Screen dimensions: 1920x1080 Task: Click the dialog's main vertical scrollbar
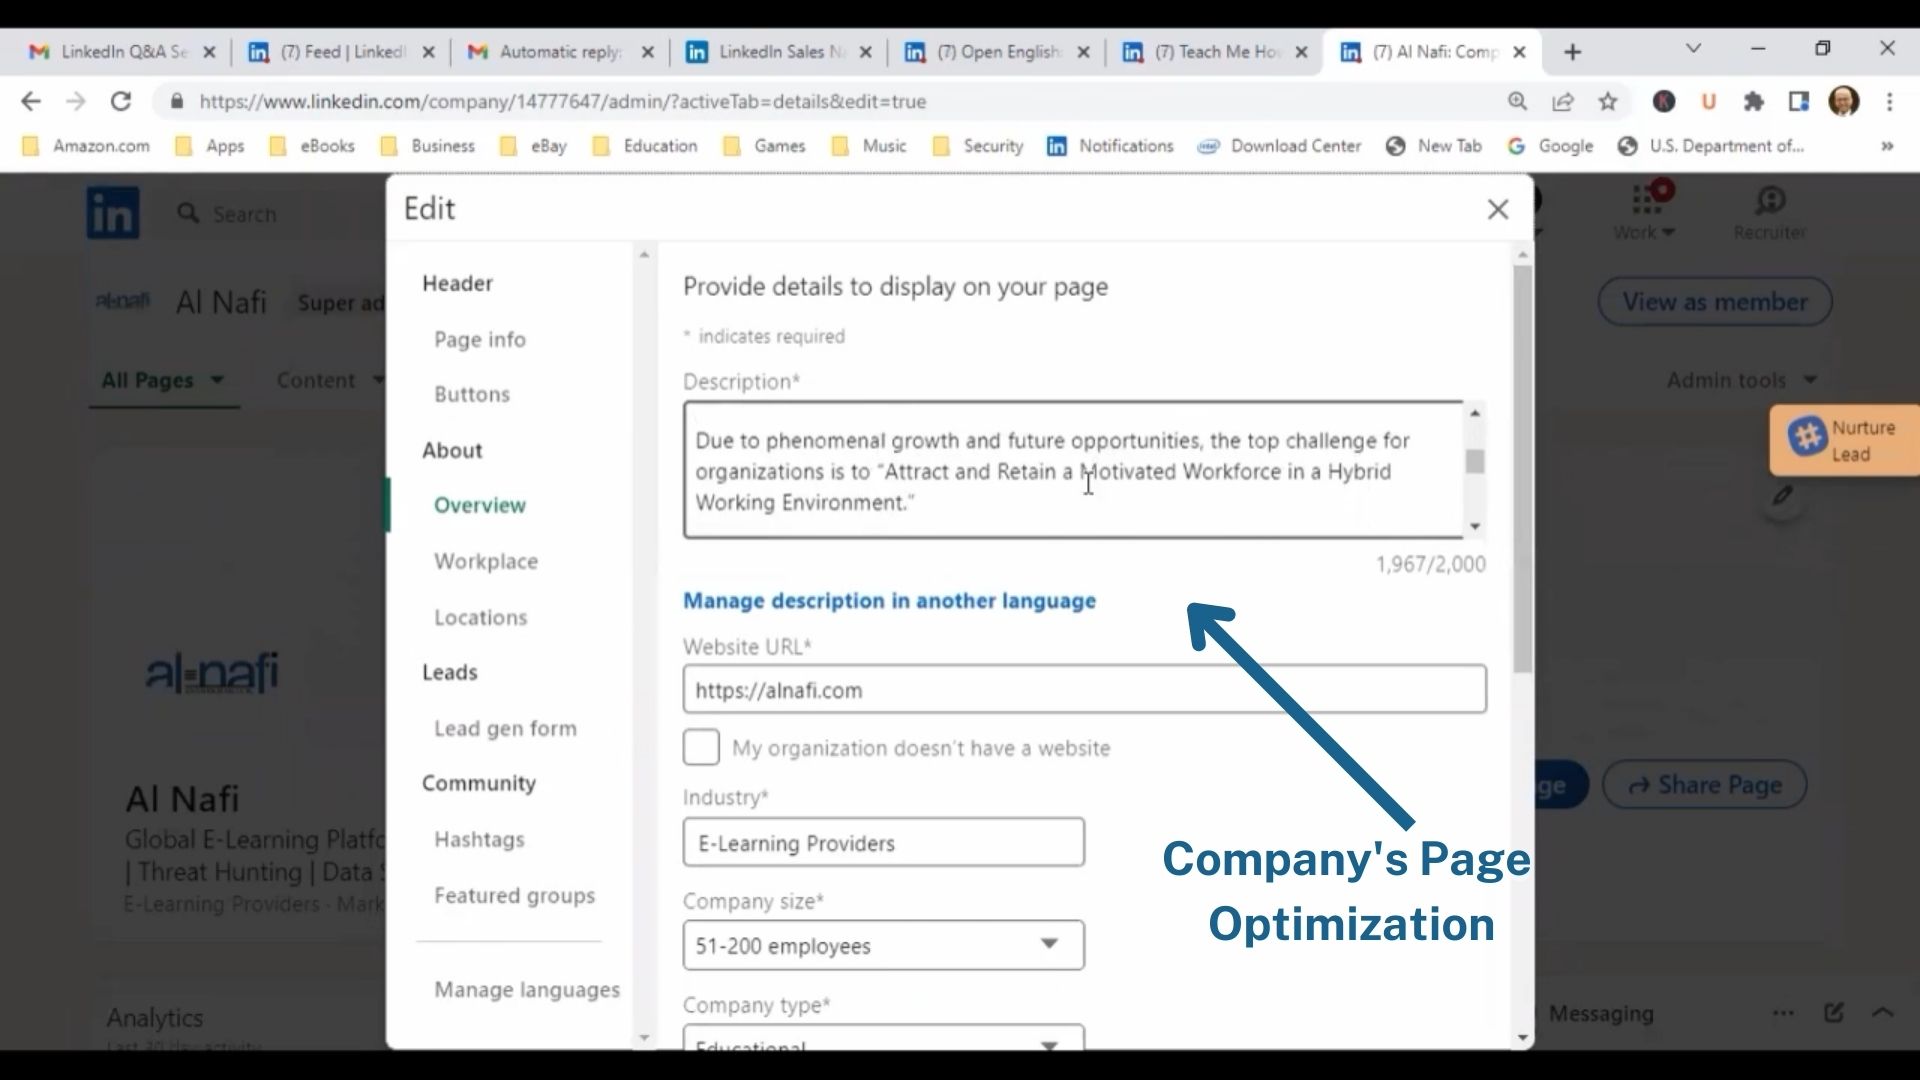[x=1523, y=470]
